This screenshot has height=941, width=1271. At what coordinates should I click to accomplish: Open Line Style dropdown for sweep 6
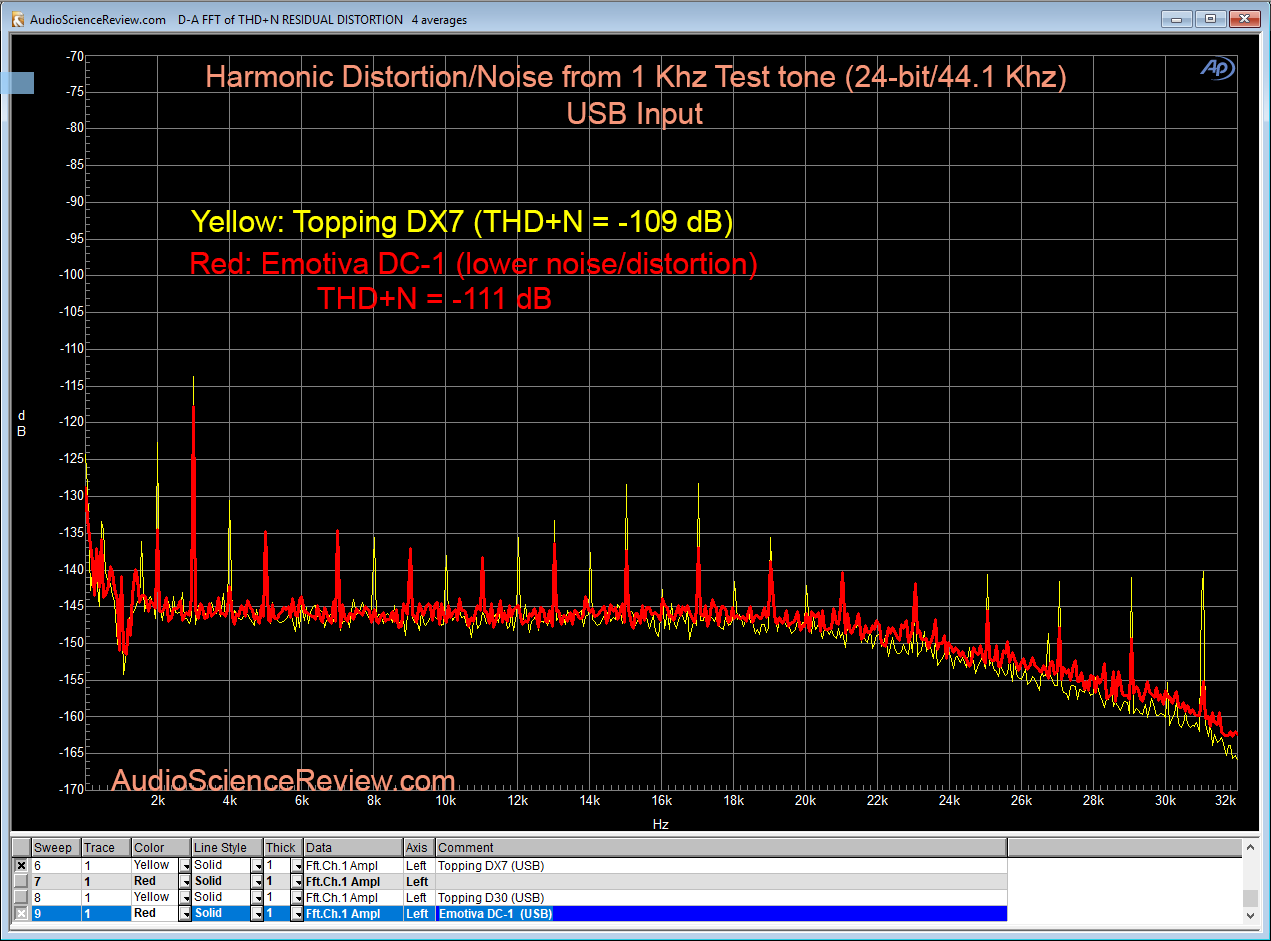pos(257,866)
